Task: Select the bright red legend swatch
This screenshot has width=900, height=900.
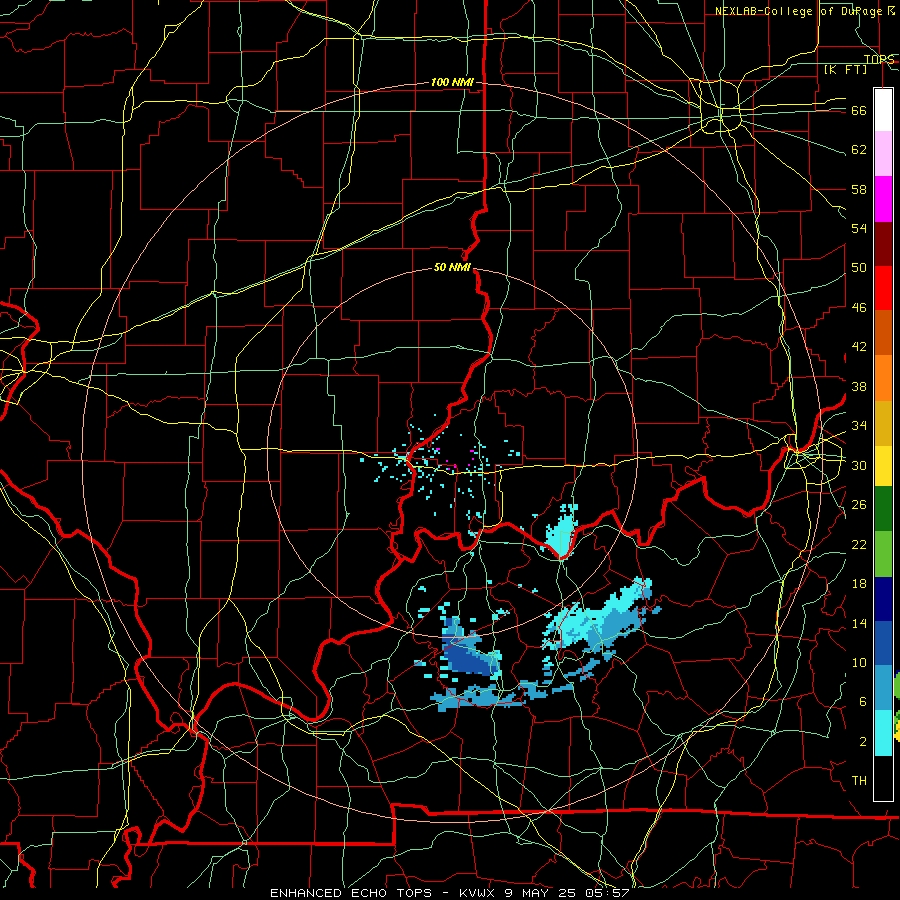Action: 883,288
